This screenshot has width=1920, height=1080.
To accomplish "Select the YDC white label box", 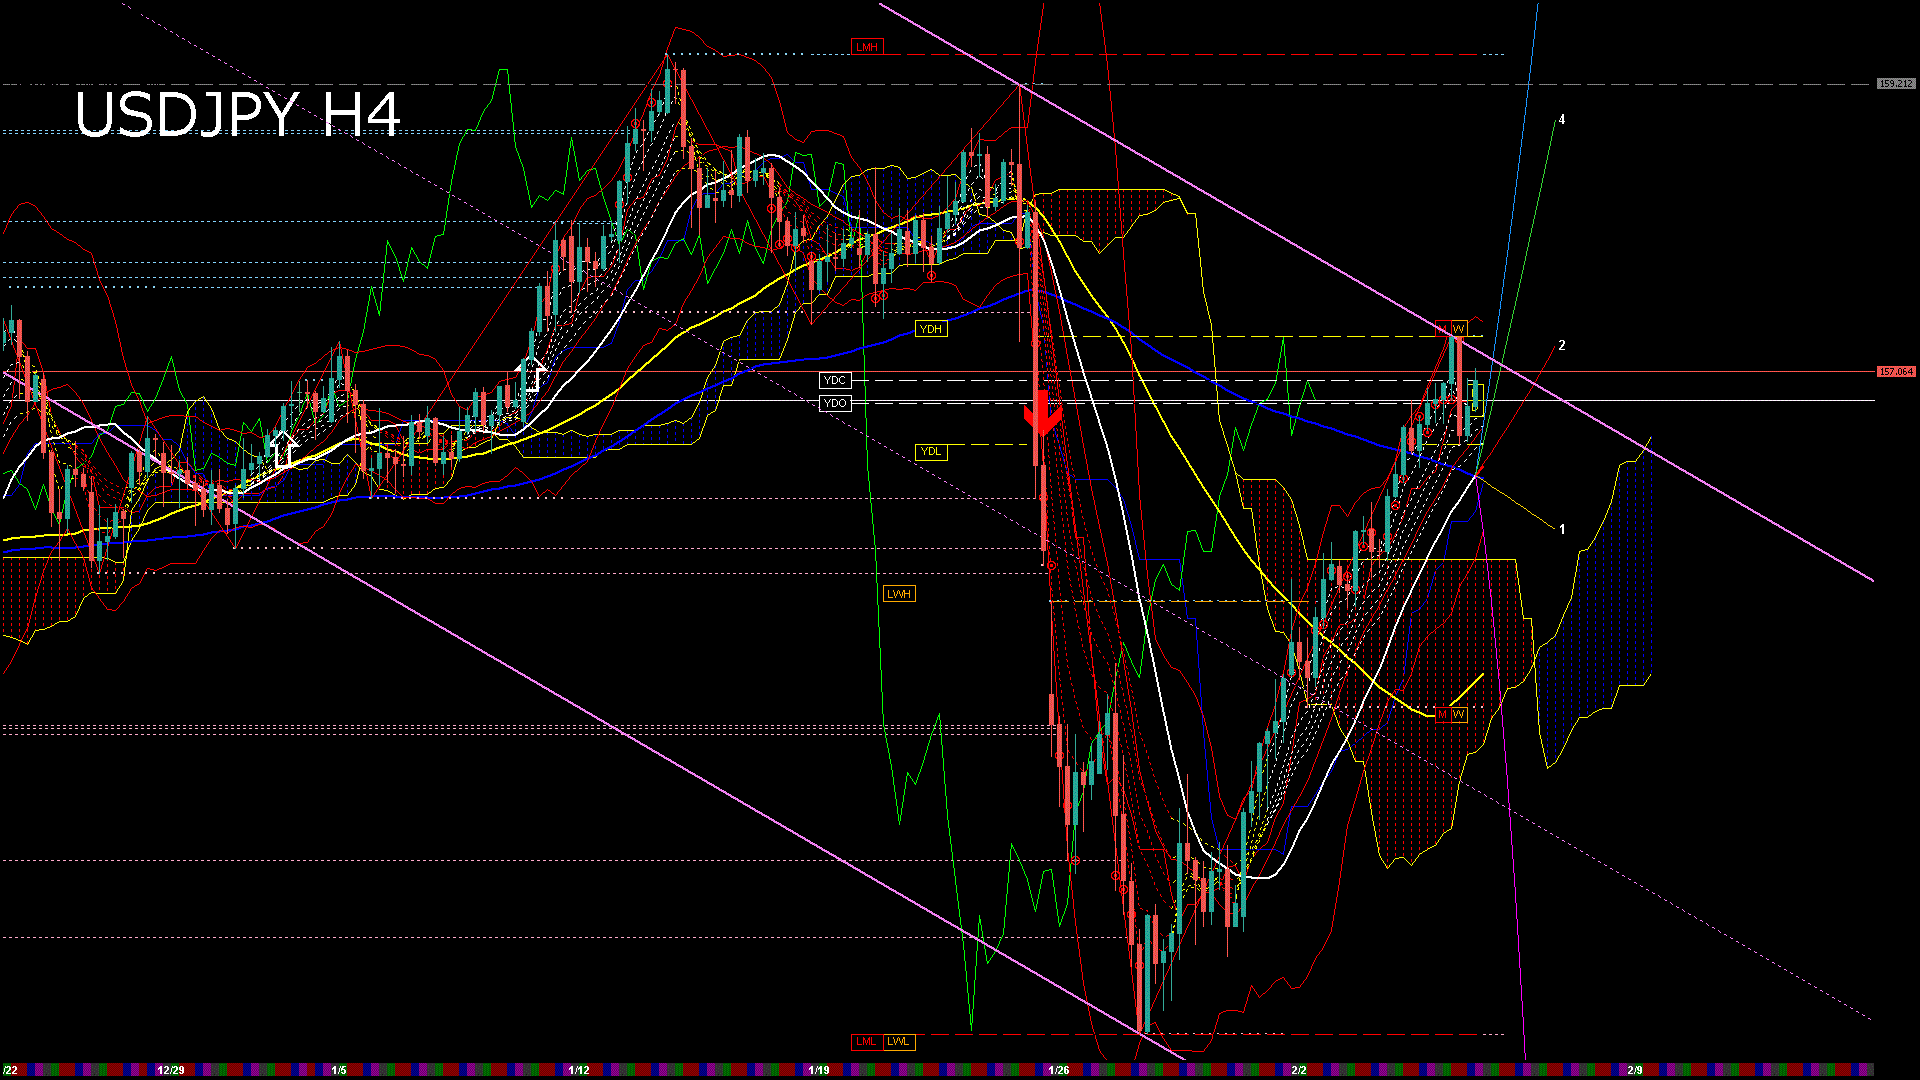I will click(834, 380).
